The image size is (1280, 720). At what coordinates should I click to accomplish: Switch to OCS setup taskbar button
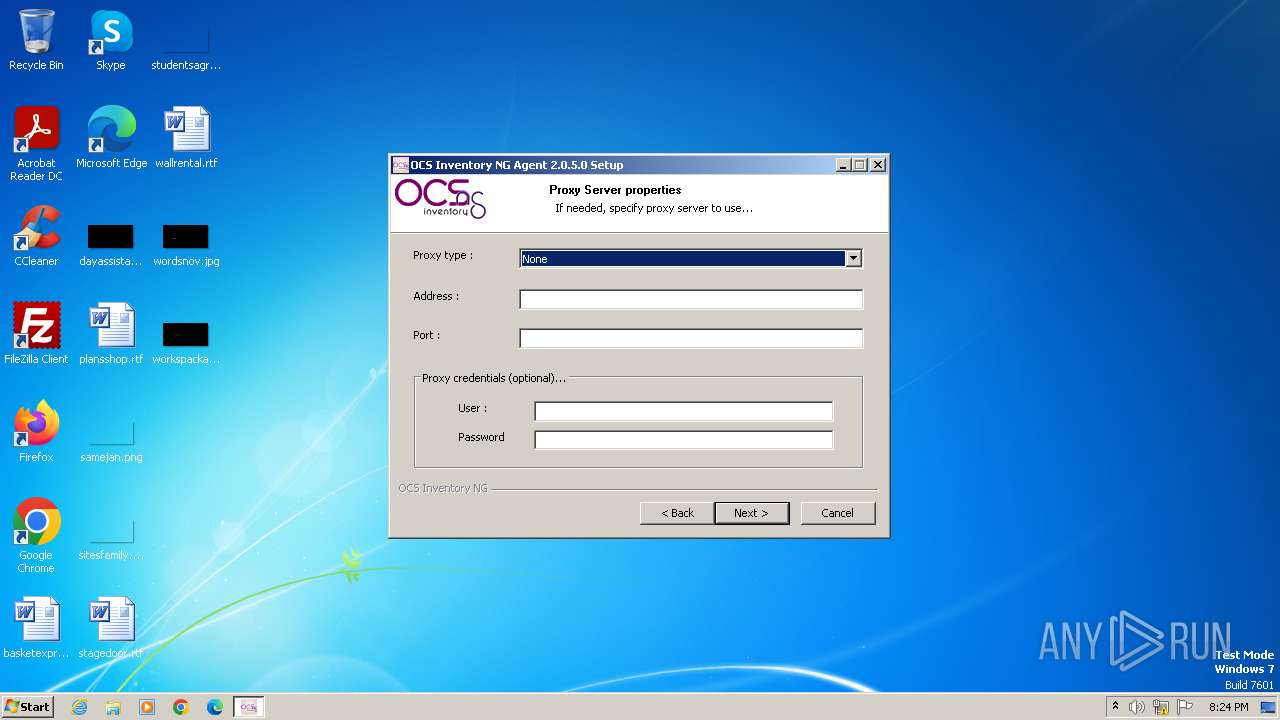[x=249, y=707]
